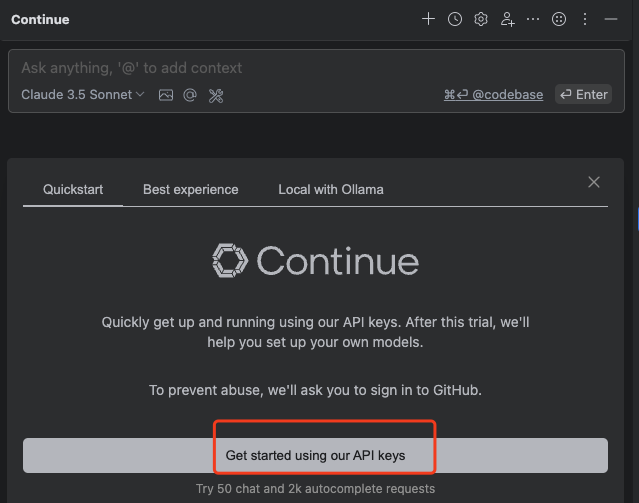Screen dimensions: 639x503
Task: Add context with the @ icon
Action: 190,95
